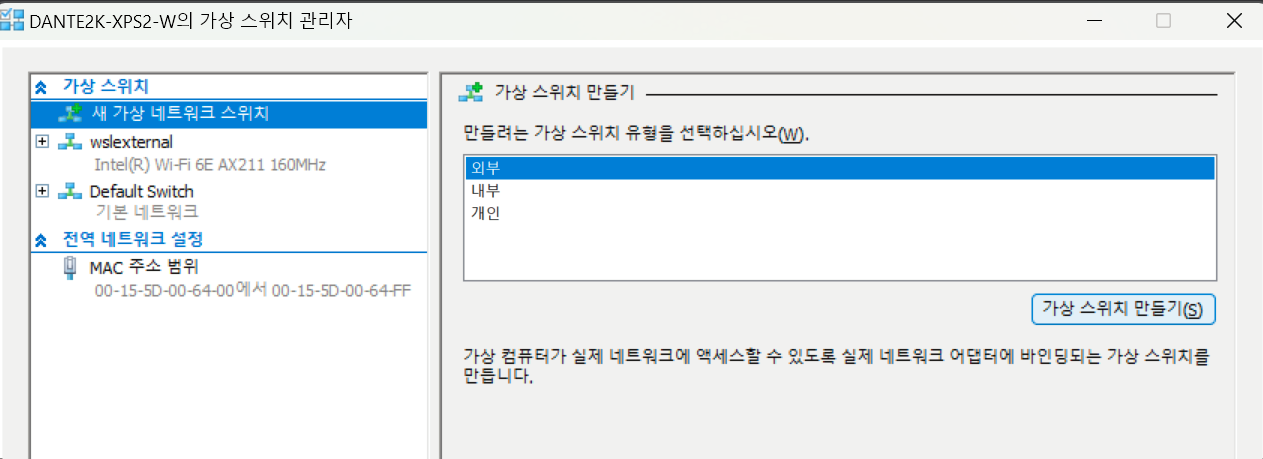Click the 가상 스위치 만들기 header icon
1263x459 pixels.
point(470,93)
